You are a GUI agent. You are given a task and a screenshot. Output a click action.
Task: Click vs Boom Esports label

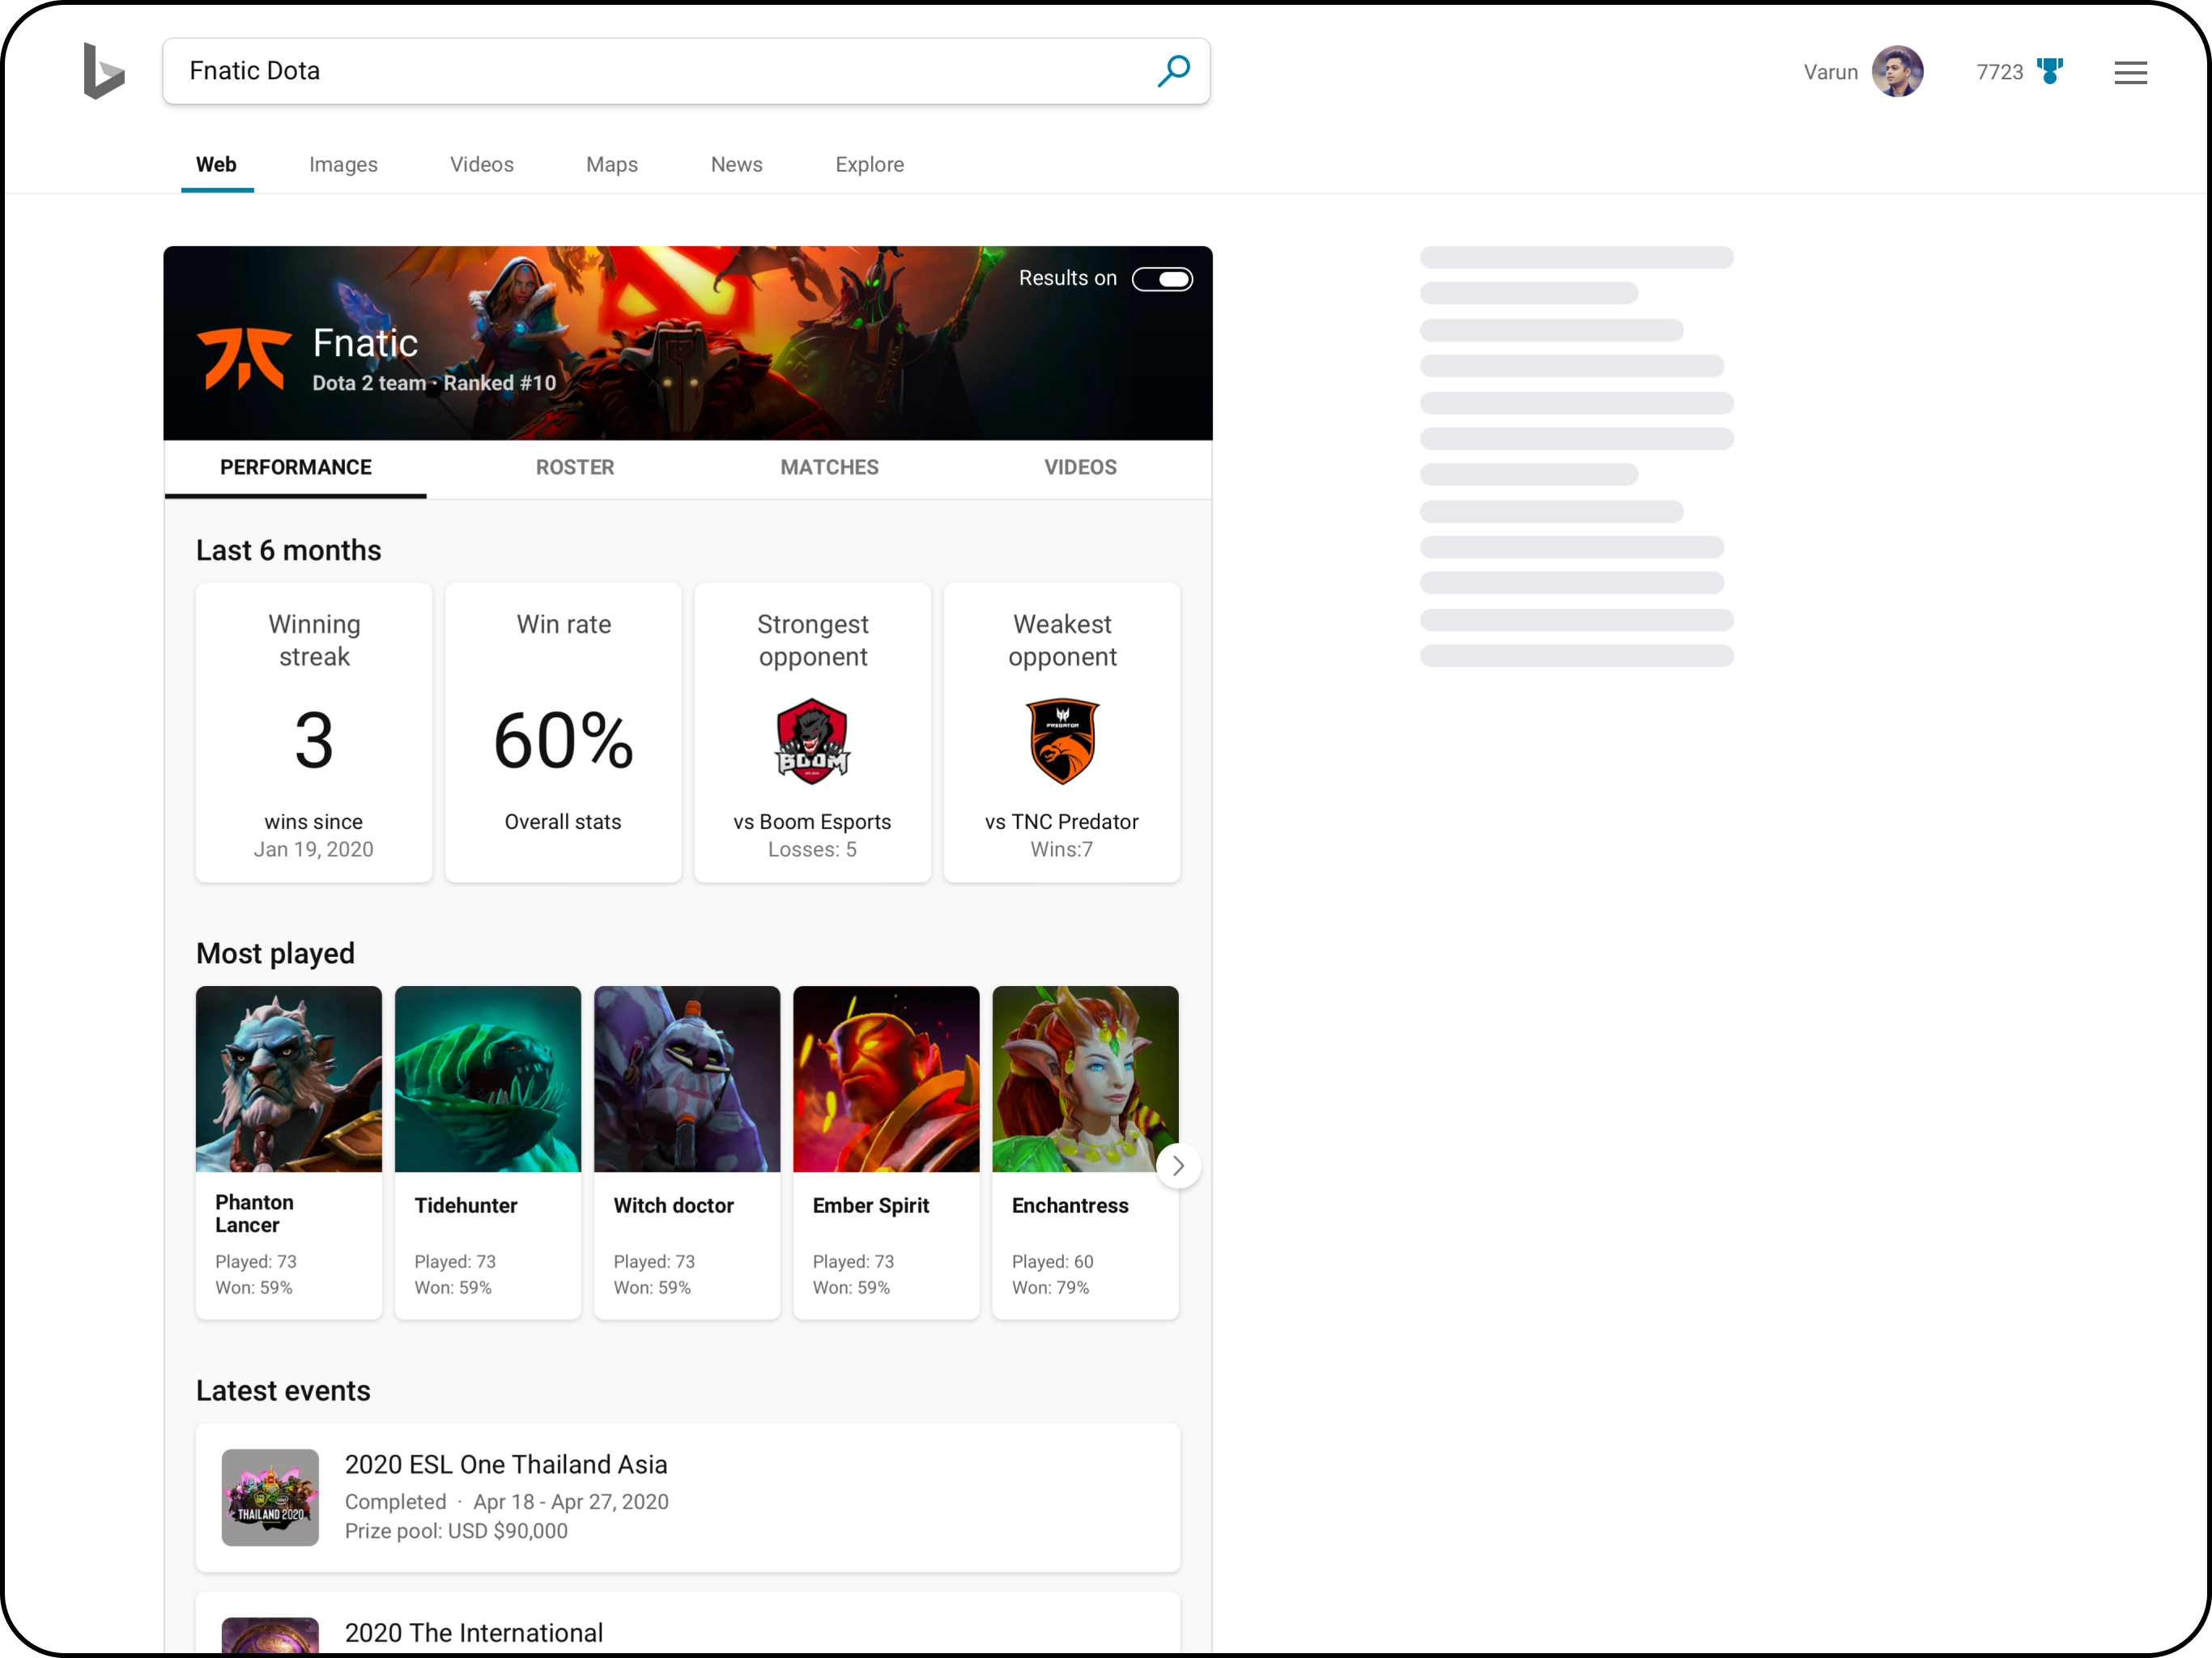(812, 822)
